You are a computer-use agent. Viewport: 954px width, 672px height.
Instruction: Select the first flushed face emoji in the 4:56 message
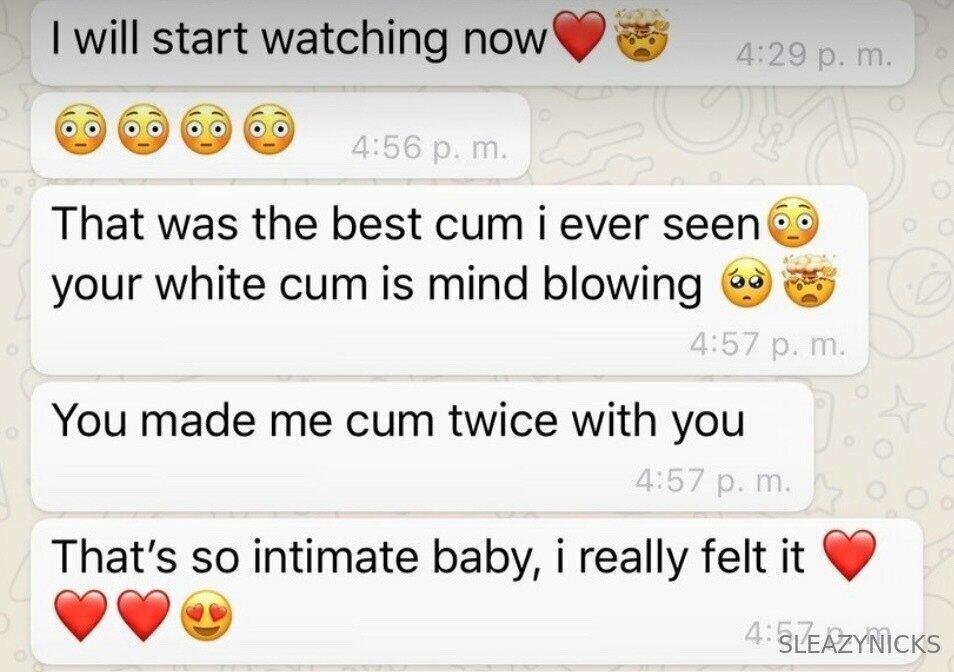[x=80, y=129]
